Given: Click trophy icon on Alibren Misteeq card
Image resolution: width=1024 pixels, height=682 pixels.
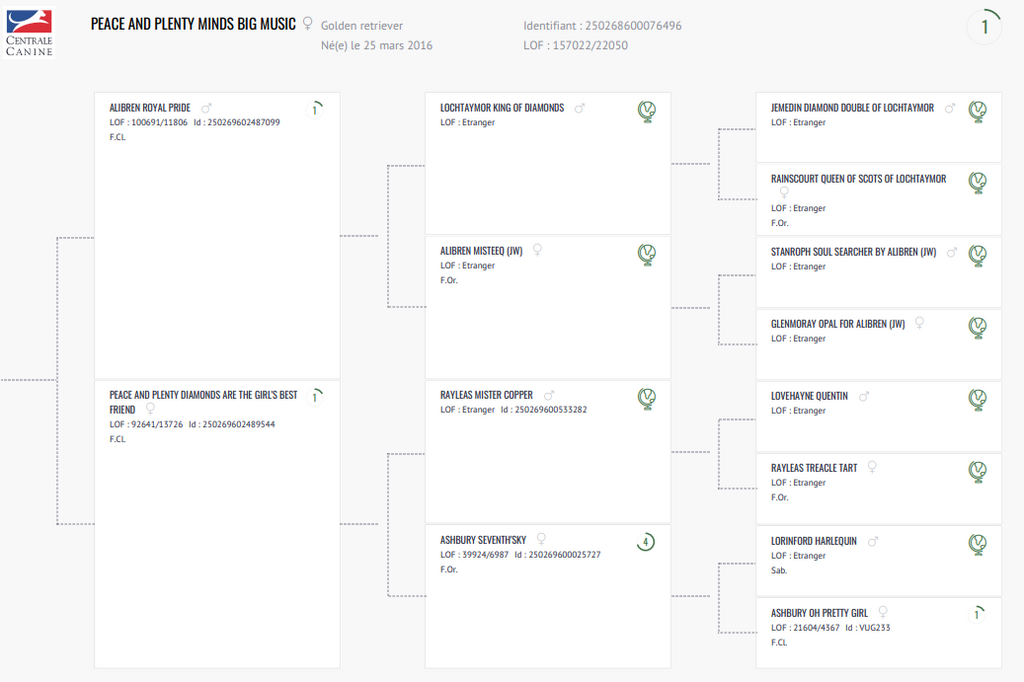Looking at the screenshot, I should pos(647,255).
